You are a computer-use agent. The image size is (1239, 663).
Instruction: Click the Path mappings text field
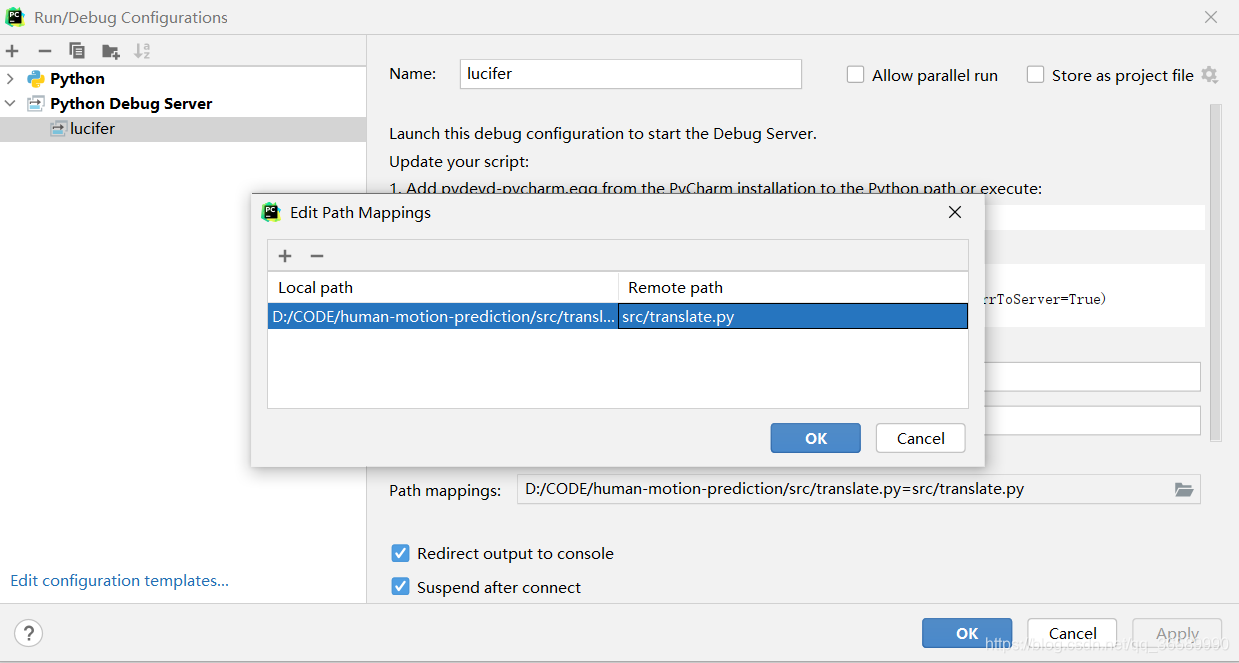pos(845,489)
